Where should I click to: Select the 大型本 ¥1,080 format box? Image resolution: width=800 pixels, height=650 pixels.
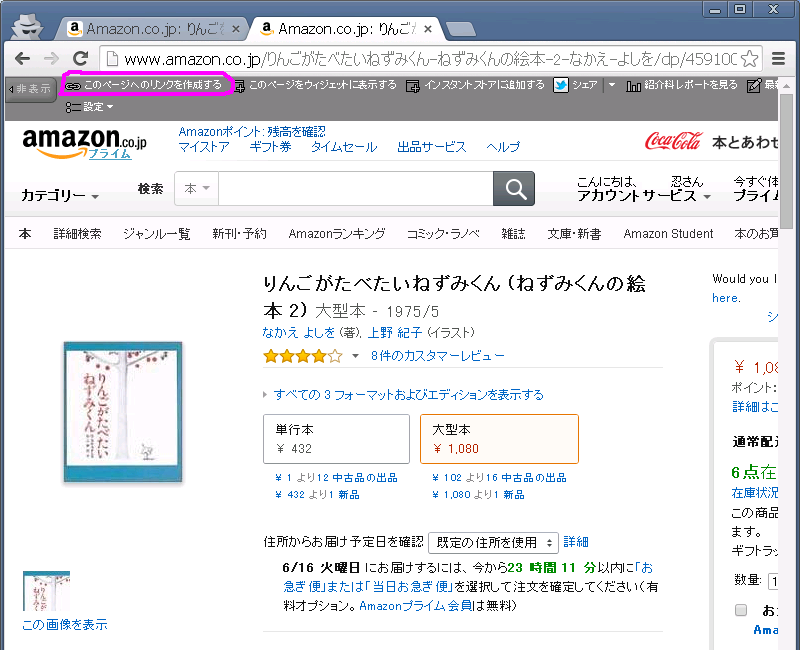coord(499,439)
